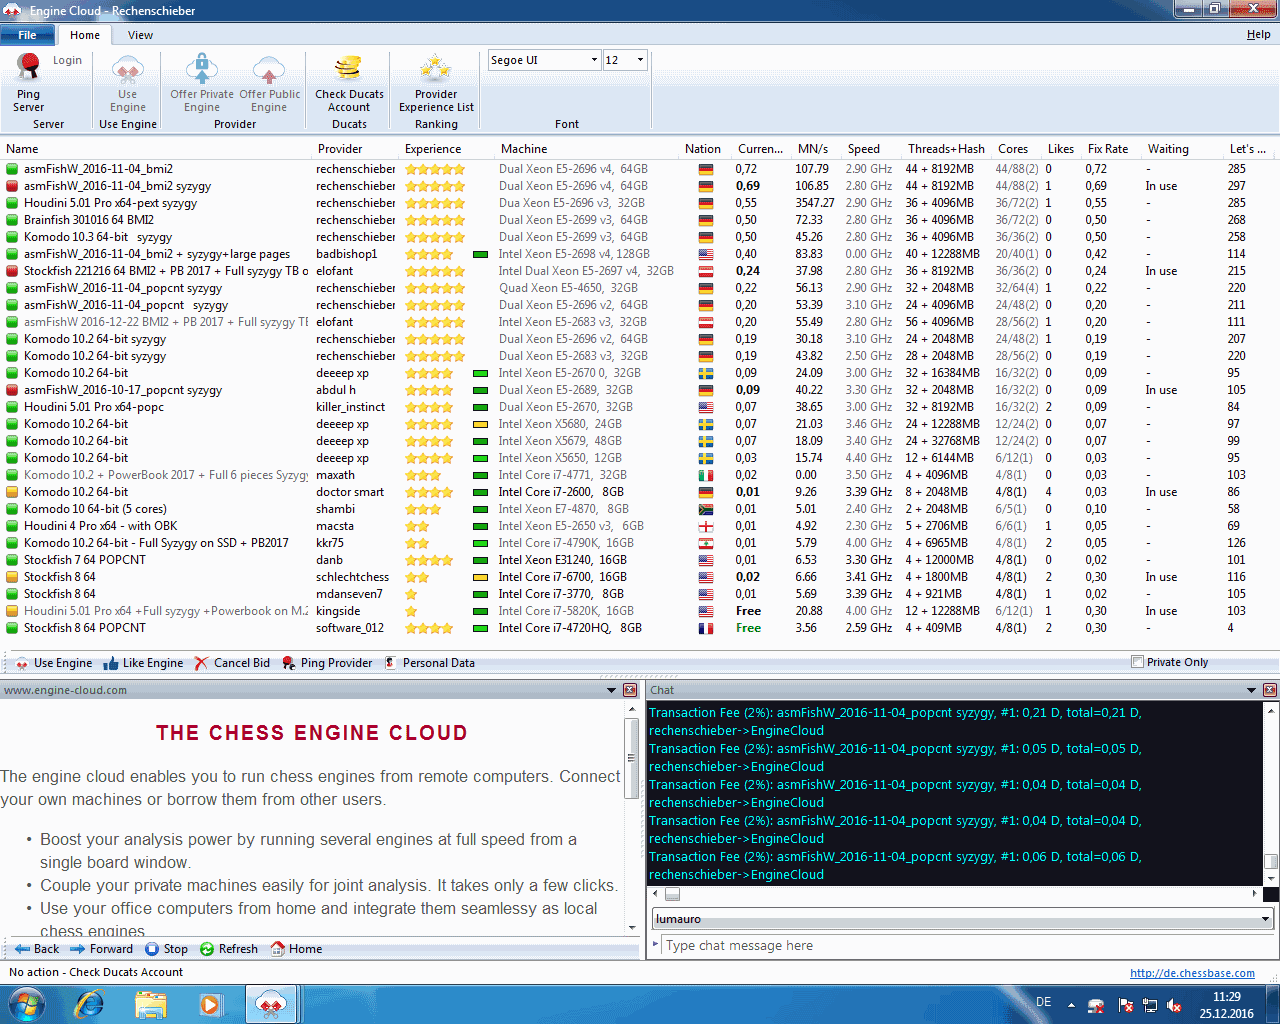This screenshot has width=1280, height=1024.
Task: Click the browser Forward button
Action: pyautogui.click(x=101, y=949)
